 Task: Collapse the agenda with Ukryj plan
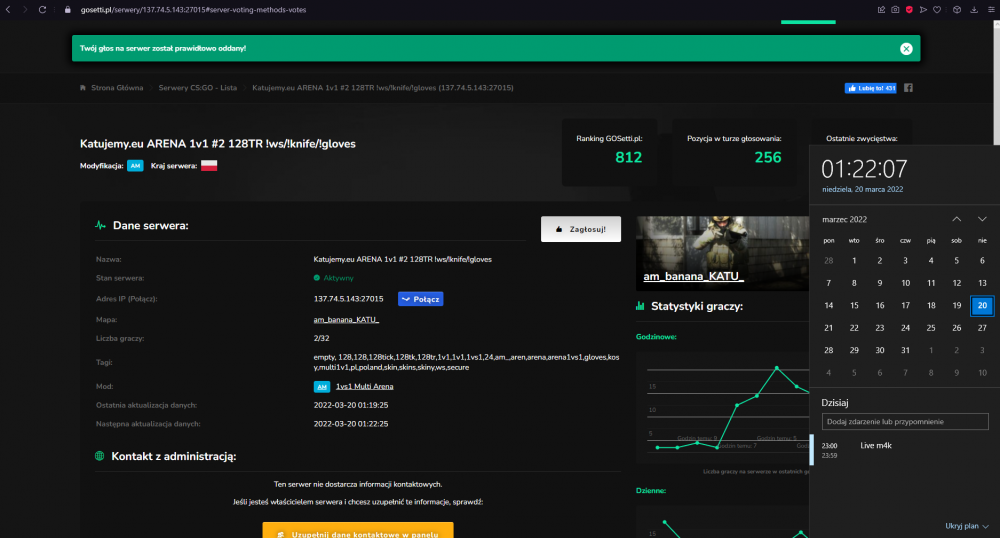(967, 526)
